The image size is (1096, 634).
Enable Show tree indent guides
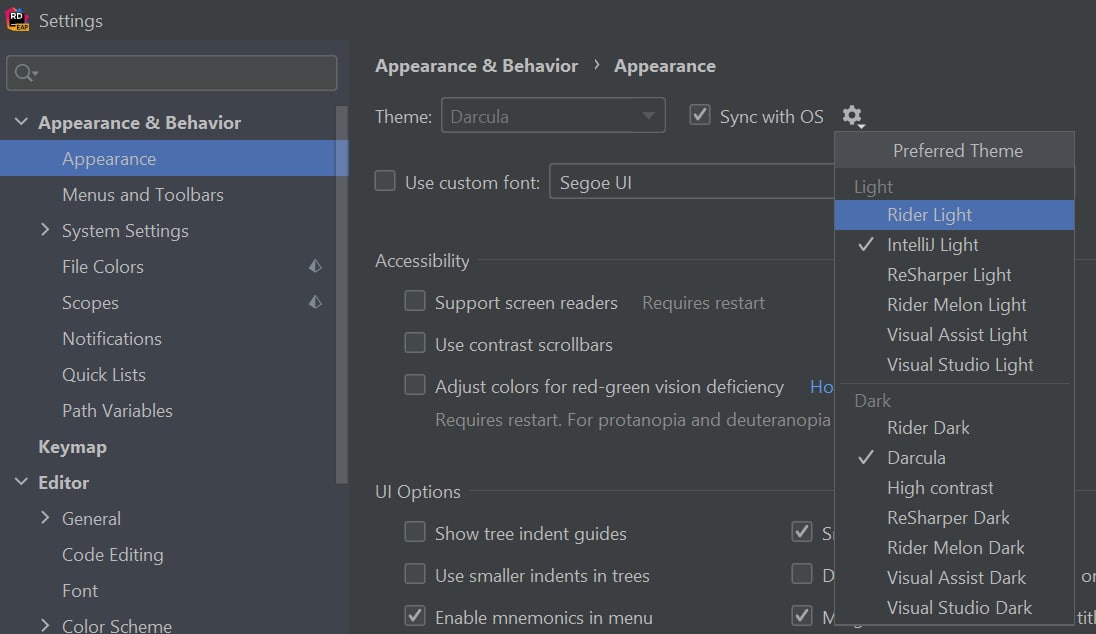[414, 531]
